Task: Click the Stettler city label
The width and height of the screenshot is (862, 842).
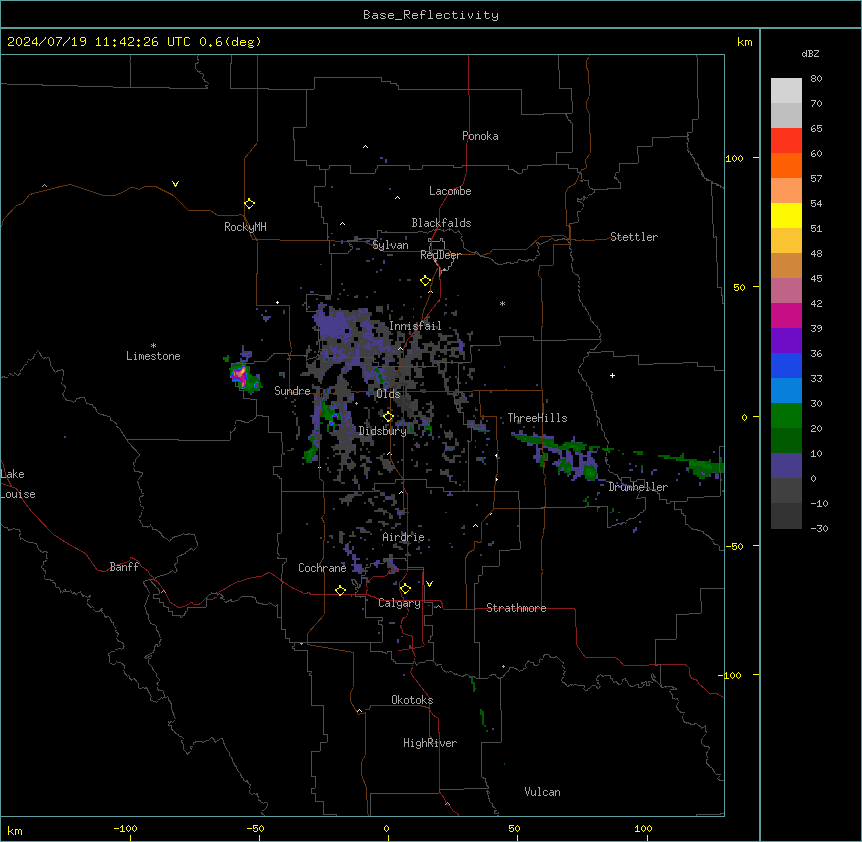Action: (634, 237)
